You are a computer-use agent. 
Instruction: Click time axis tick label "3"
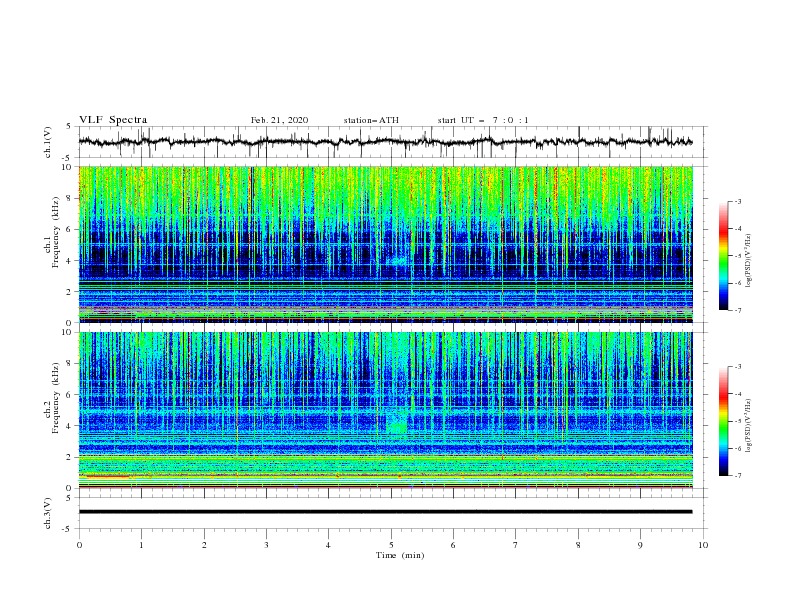266,545
